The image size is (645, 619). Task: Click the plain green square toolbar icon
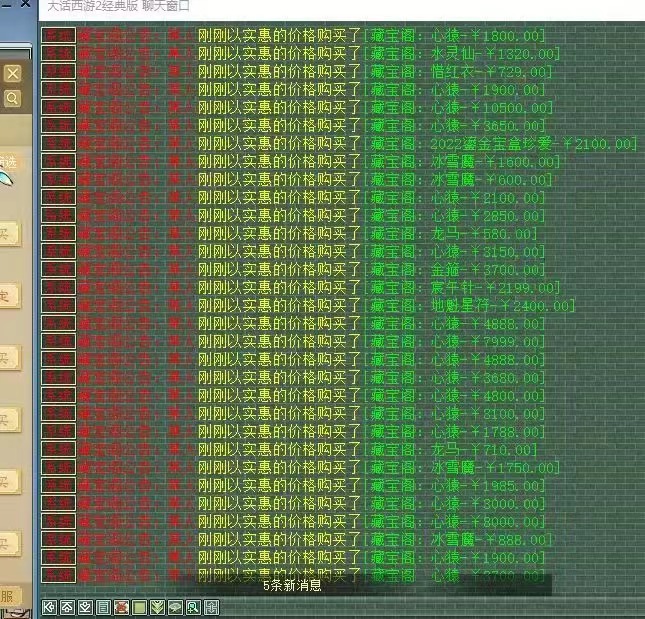(x=139, y=607)
